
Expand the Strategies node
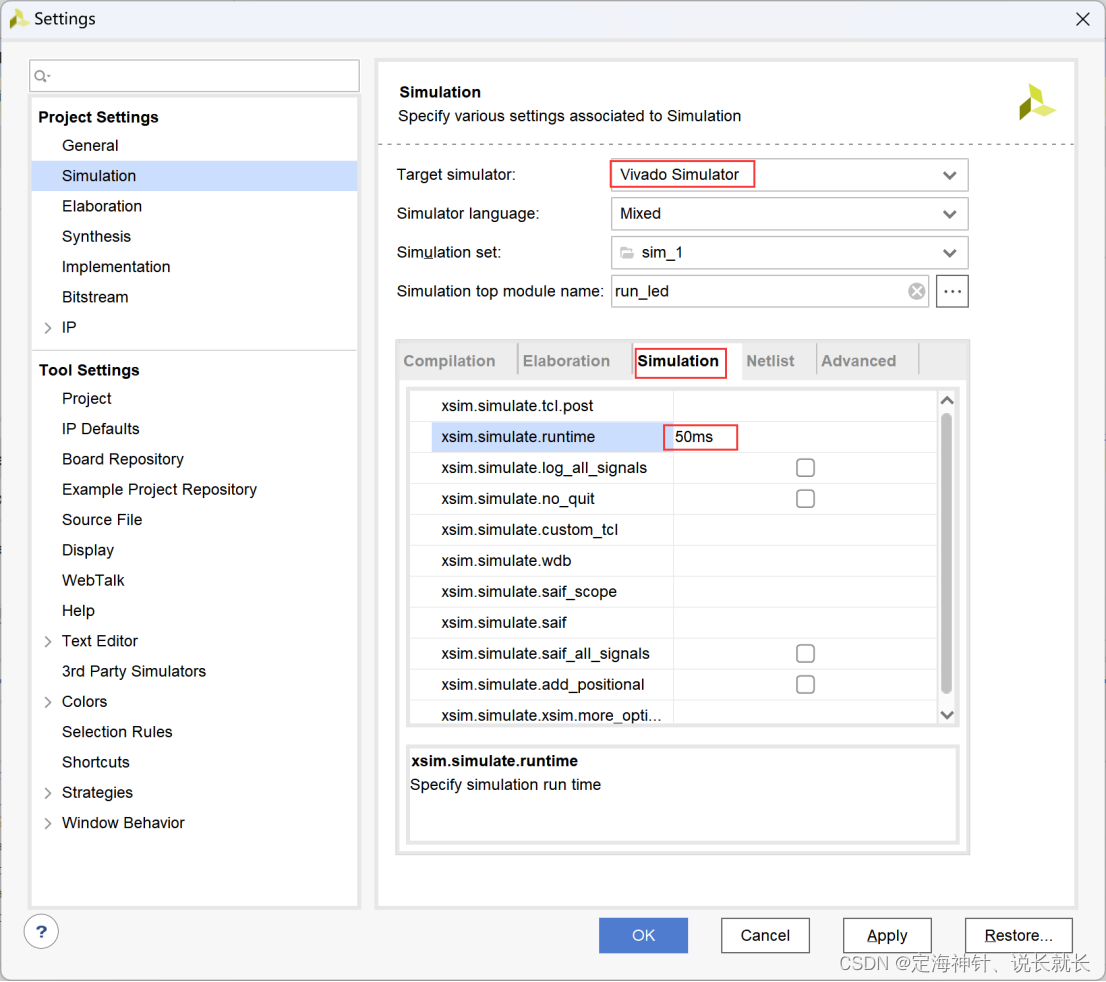pyautogui.click(x=48, y=793)
